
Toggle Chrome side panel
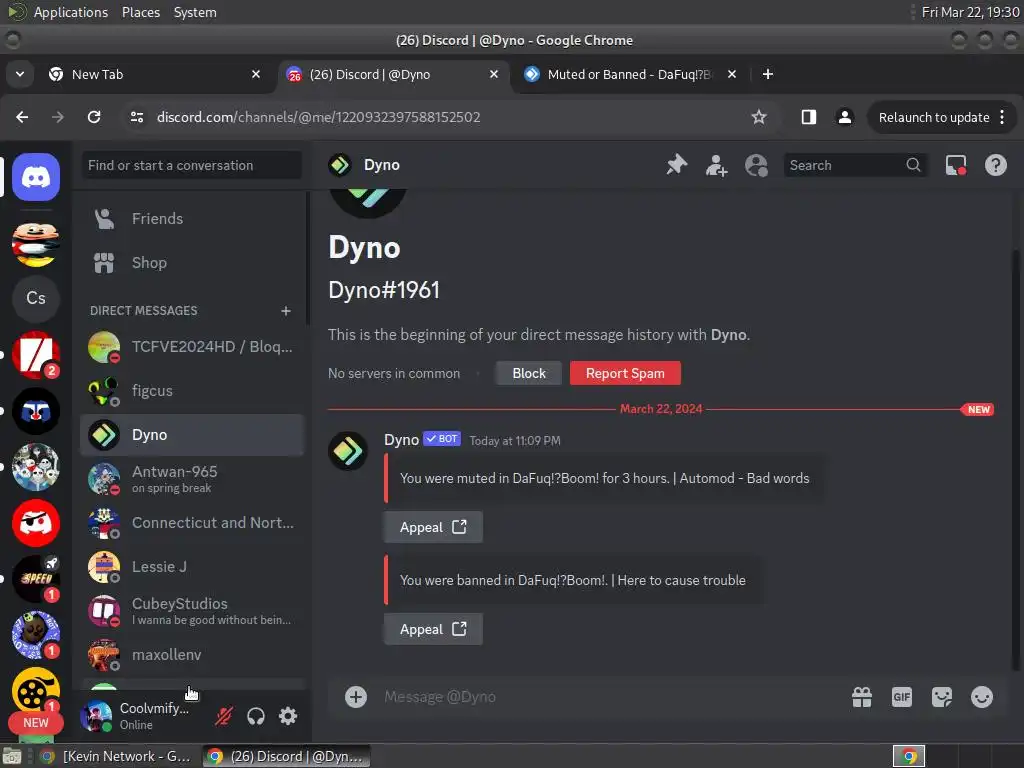(808, 117)
